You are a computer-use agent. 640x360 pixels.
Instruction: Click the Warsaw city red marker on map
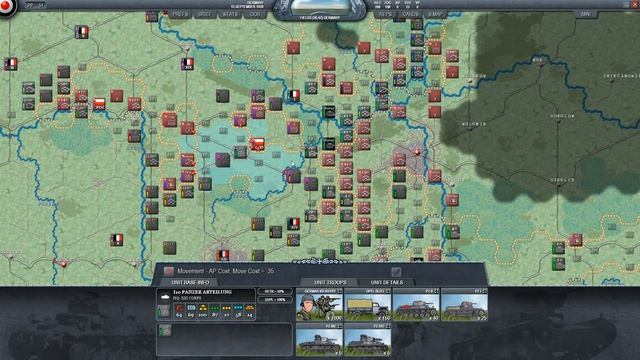(417, 153)
